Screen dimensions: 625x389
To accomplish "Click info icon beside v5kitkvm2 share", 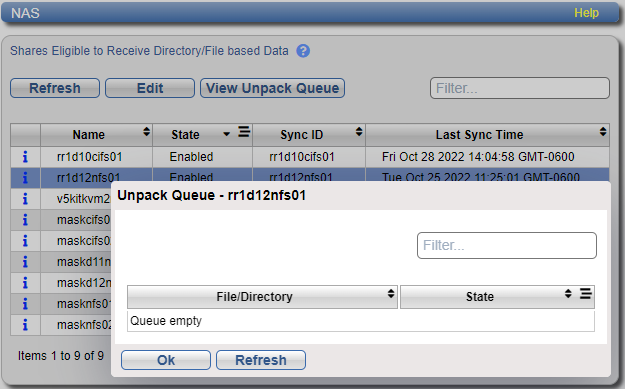I will tap(25, 198).
